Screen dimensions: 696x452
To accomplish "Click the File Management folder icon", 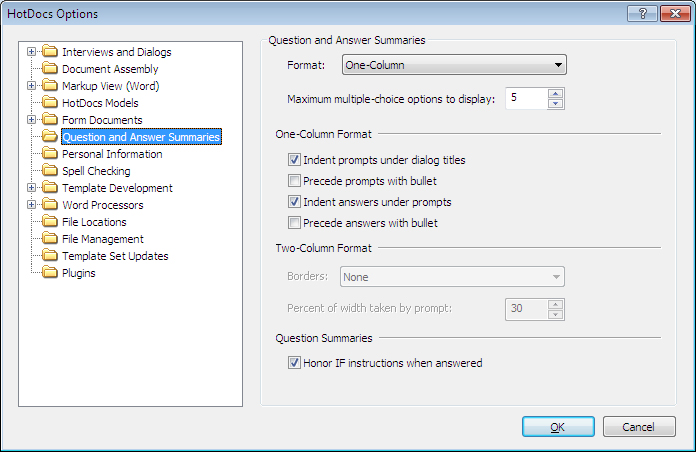I will (49, 239).
